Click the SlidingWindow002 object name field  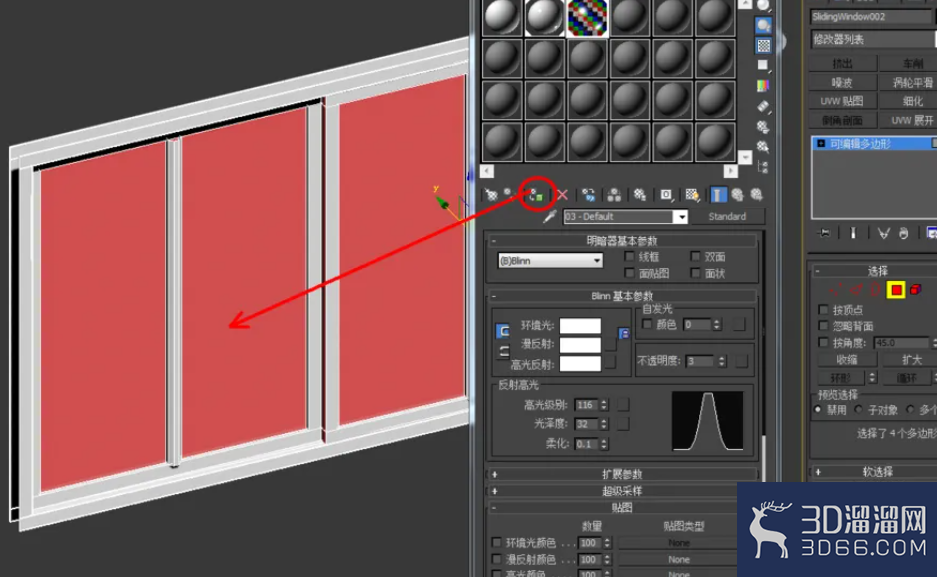click(873, 17)
